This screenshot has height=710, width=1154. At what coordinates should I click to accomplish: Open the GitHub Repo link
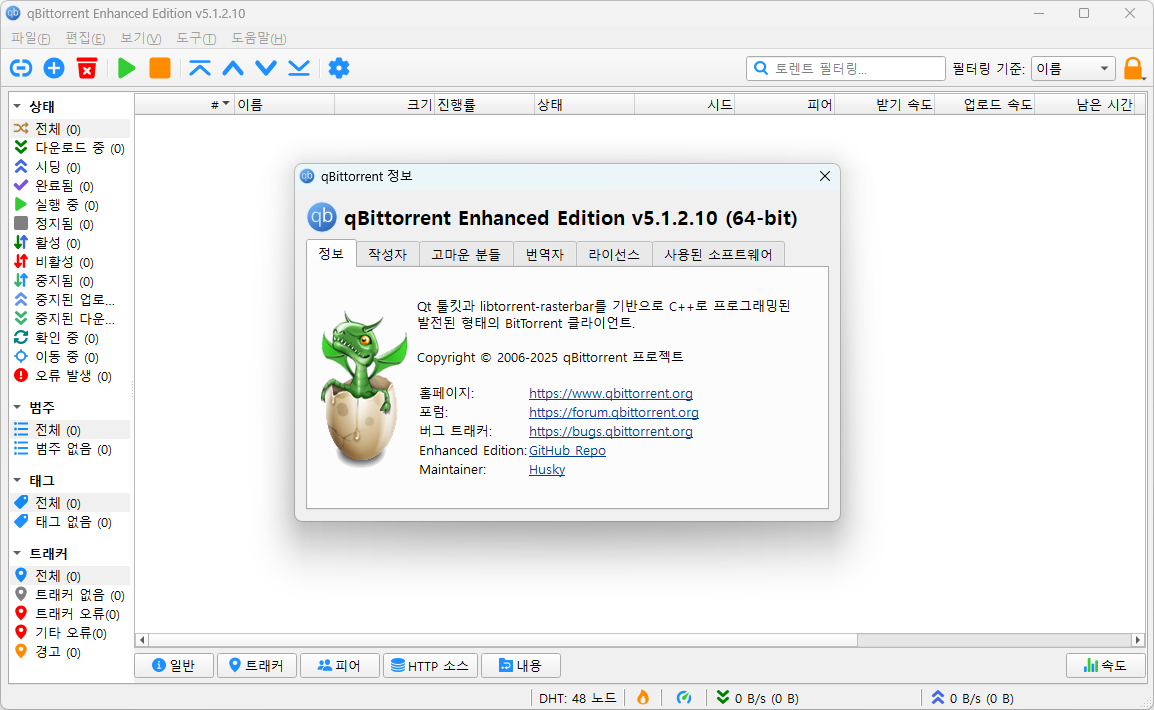(x=567, y=450)
